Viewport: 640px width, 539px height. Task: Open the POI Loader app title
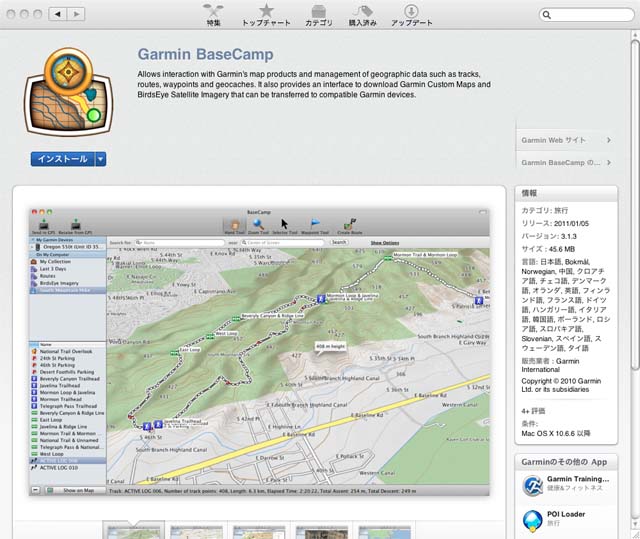pos(566,514)
